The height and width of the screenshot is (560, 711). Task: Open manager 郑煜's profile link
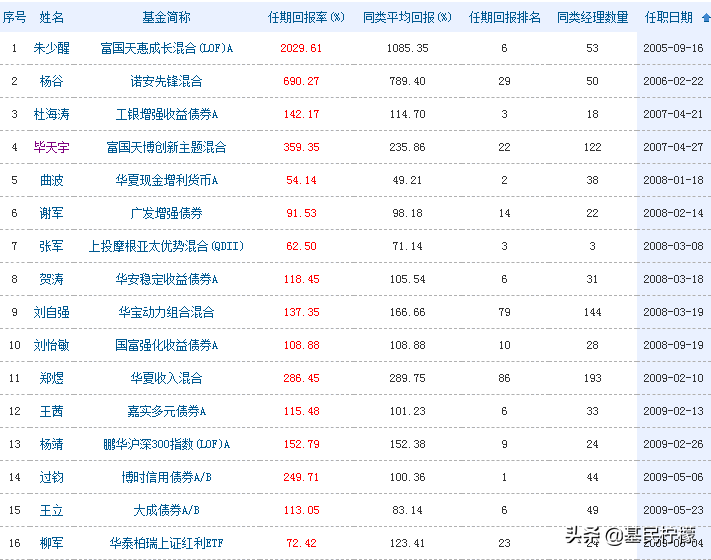[x=51, y=378]
